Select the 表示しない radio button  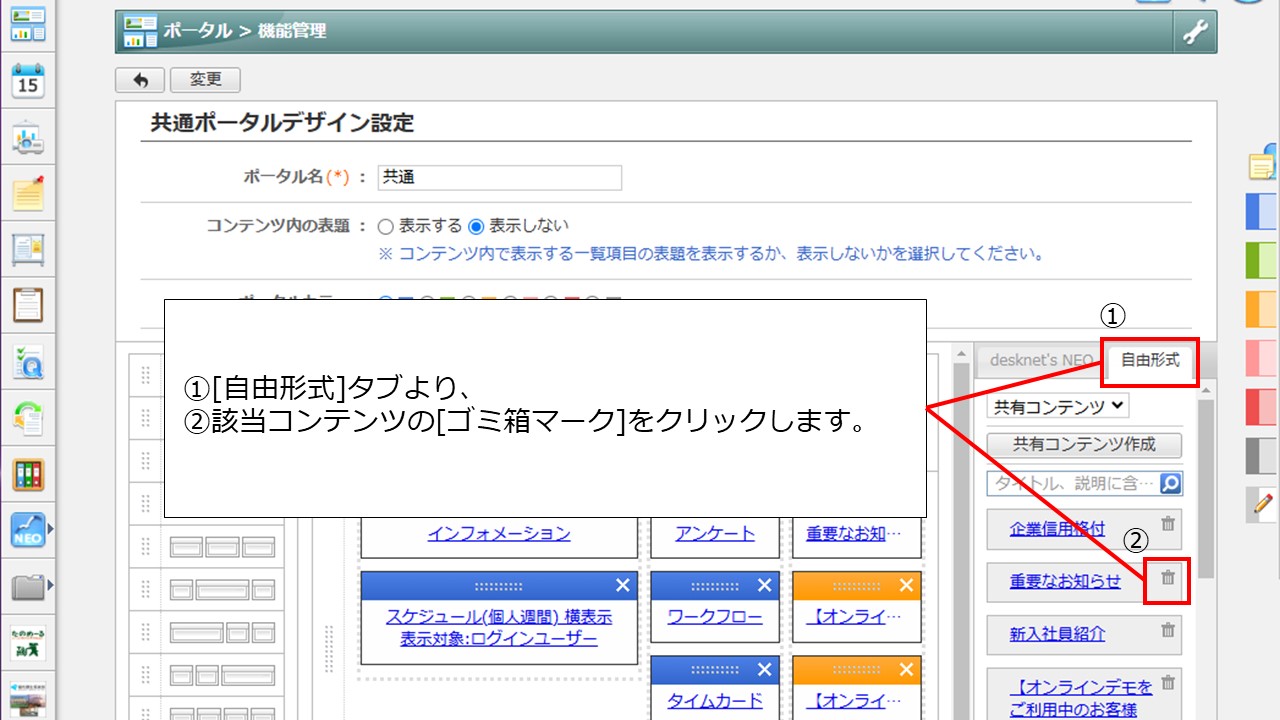coord(476,226)
